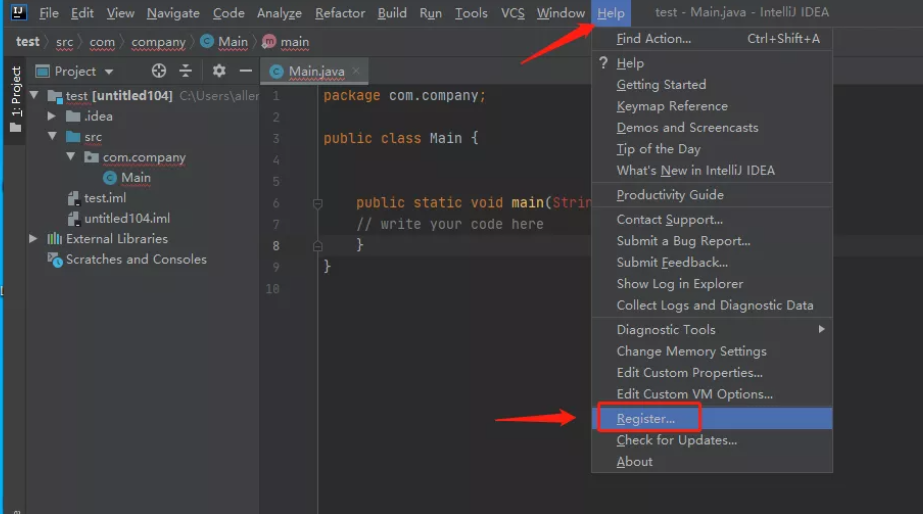923x514 pixels.
Task: Hide the Project panel with minus icon
Action: [245, 71]
